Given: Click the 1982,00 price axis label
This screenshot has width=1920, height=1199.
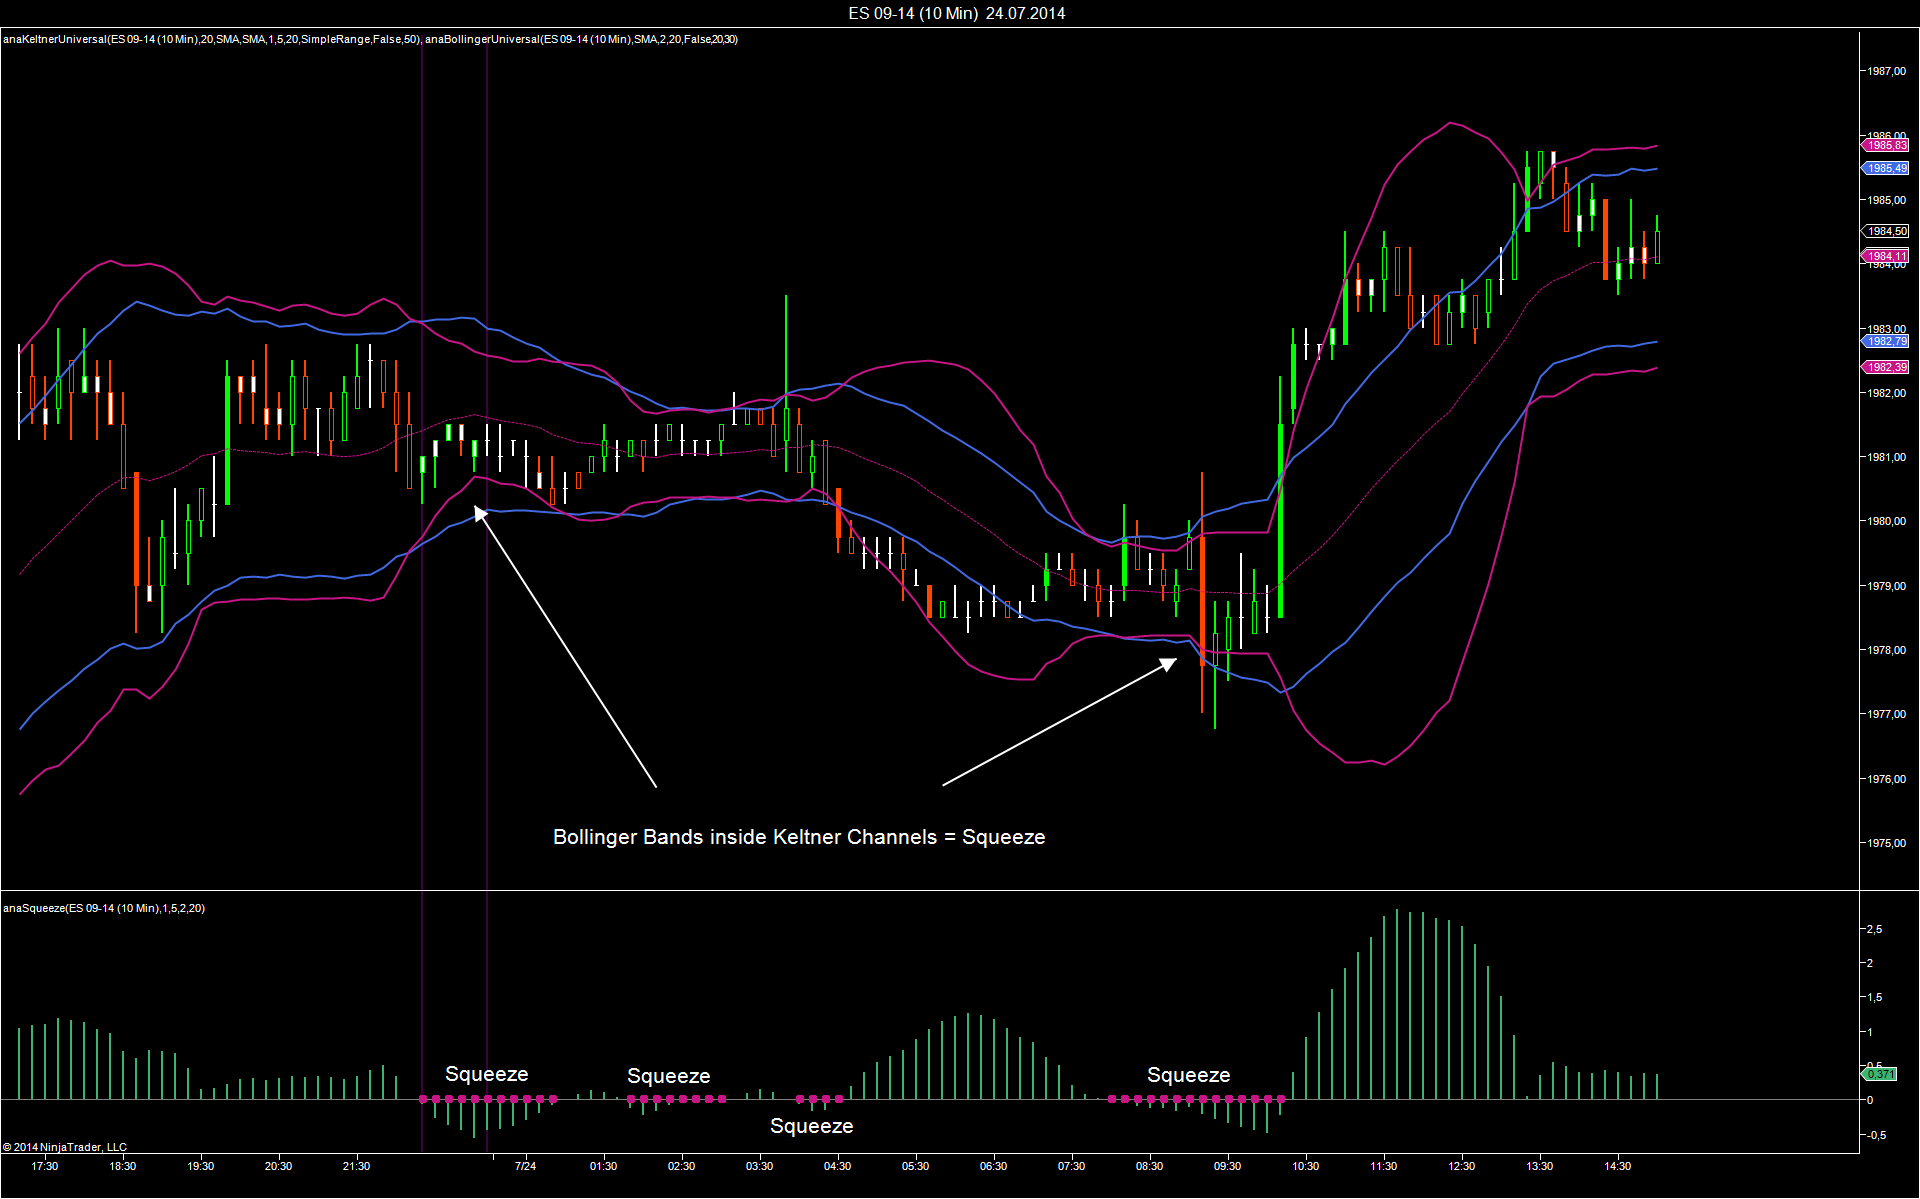Looking at the screenshot, I should click(1886, 393).
